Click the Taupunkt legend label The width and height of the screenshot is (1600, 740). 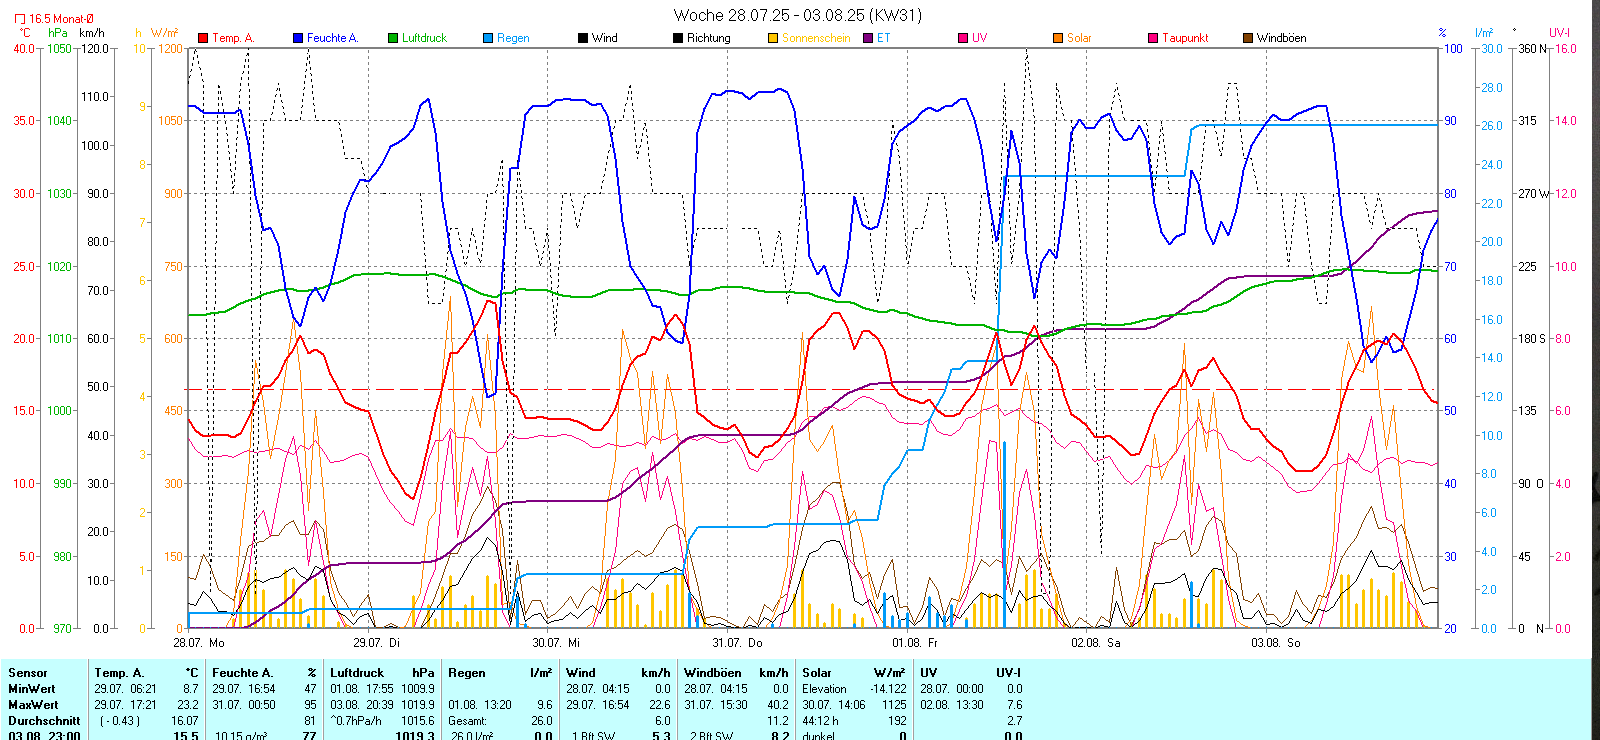1185,38
